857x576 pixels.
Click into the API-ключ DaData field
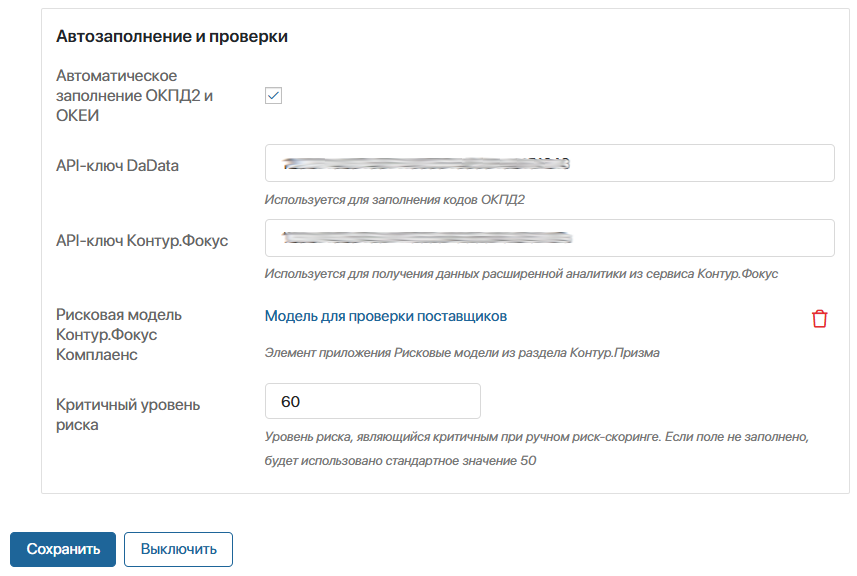549,164
